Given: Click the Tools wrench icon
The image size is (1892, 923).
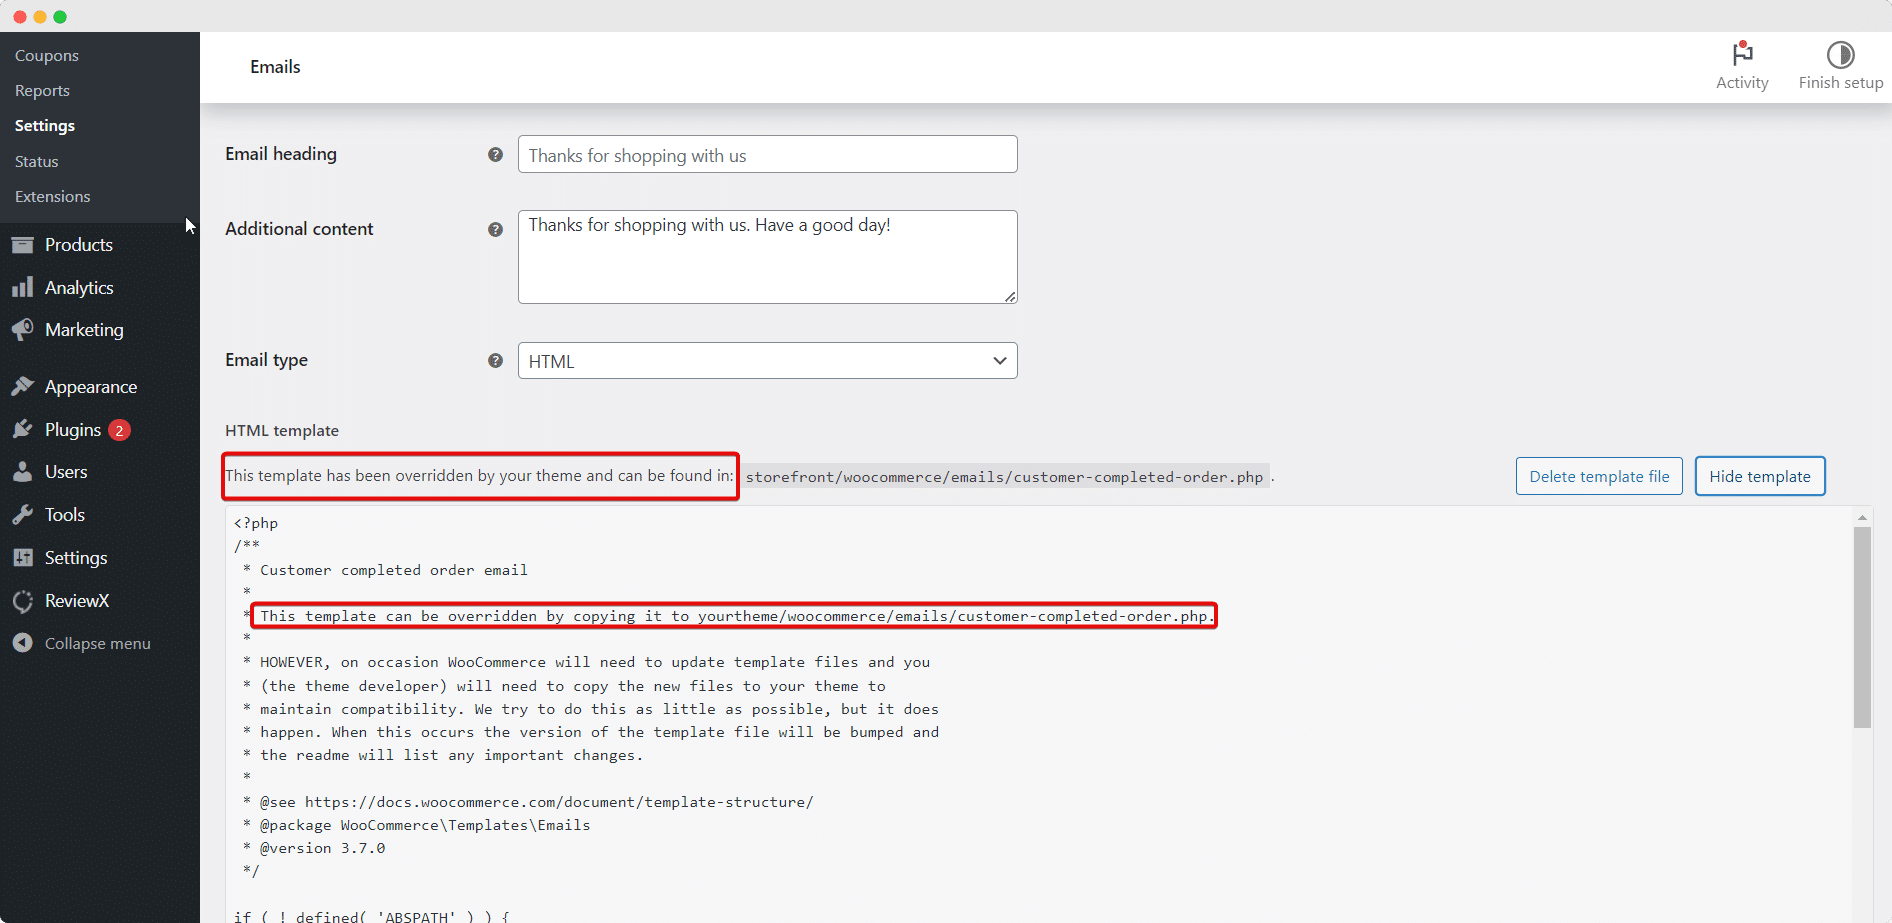Looking at the screenshot, I should (22, 515).
